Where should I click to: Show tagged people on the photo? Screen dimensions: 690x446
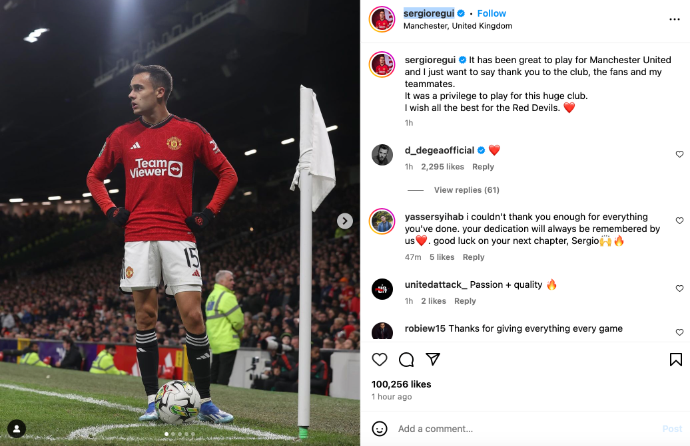[x=17, y=428]
